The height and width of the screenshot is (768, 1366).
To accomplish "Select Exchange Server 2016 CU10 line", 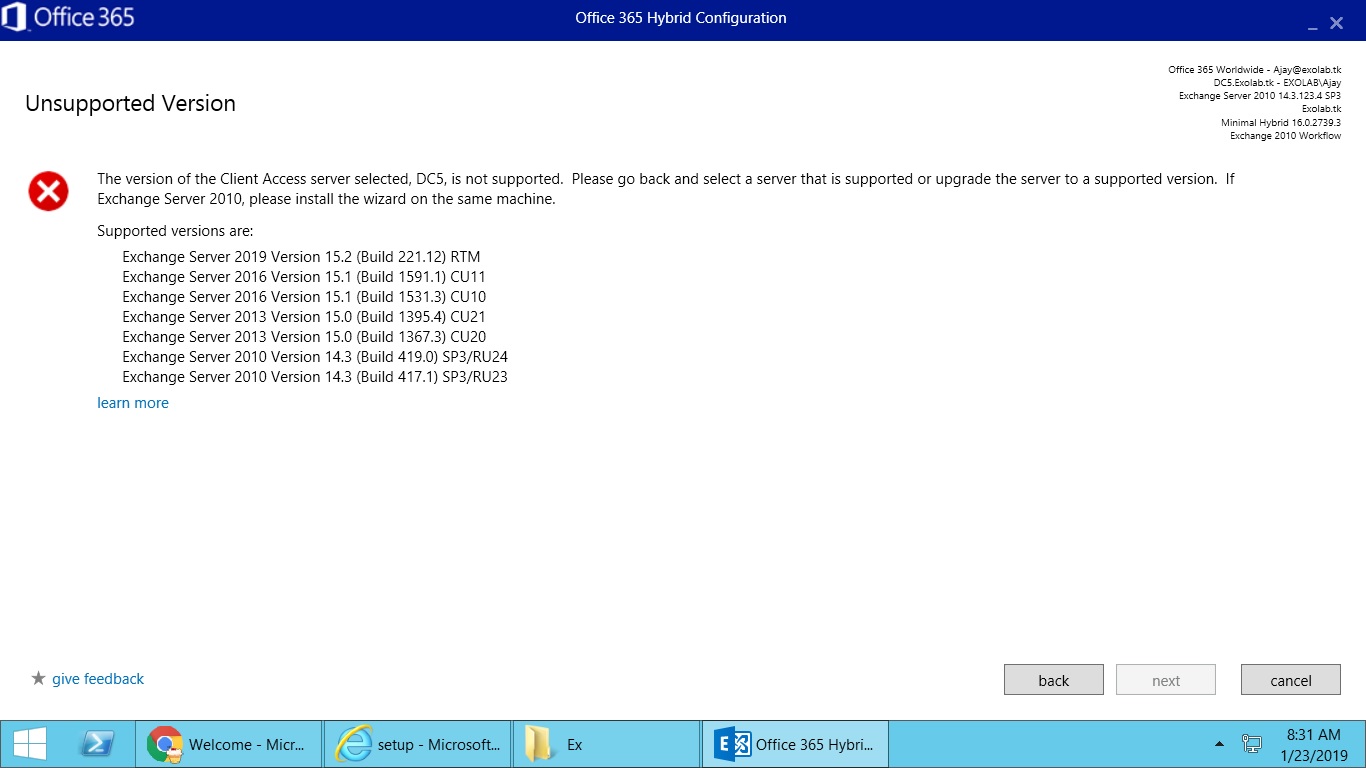I will click(304, 297).
